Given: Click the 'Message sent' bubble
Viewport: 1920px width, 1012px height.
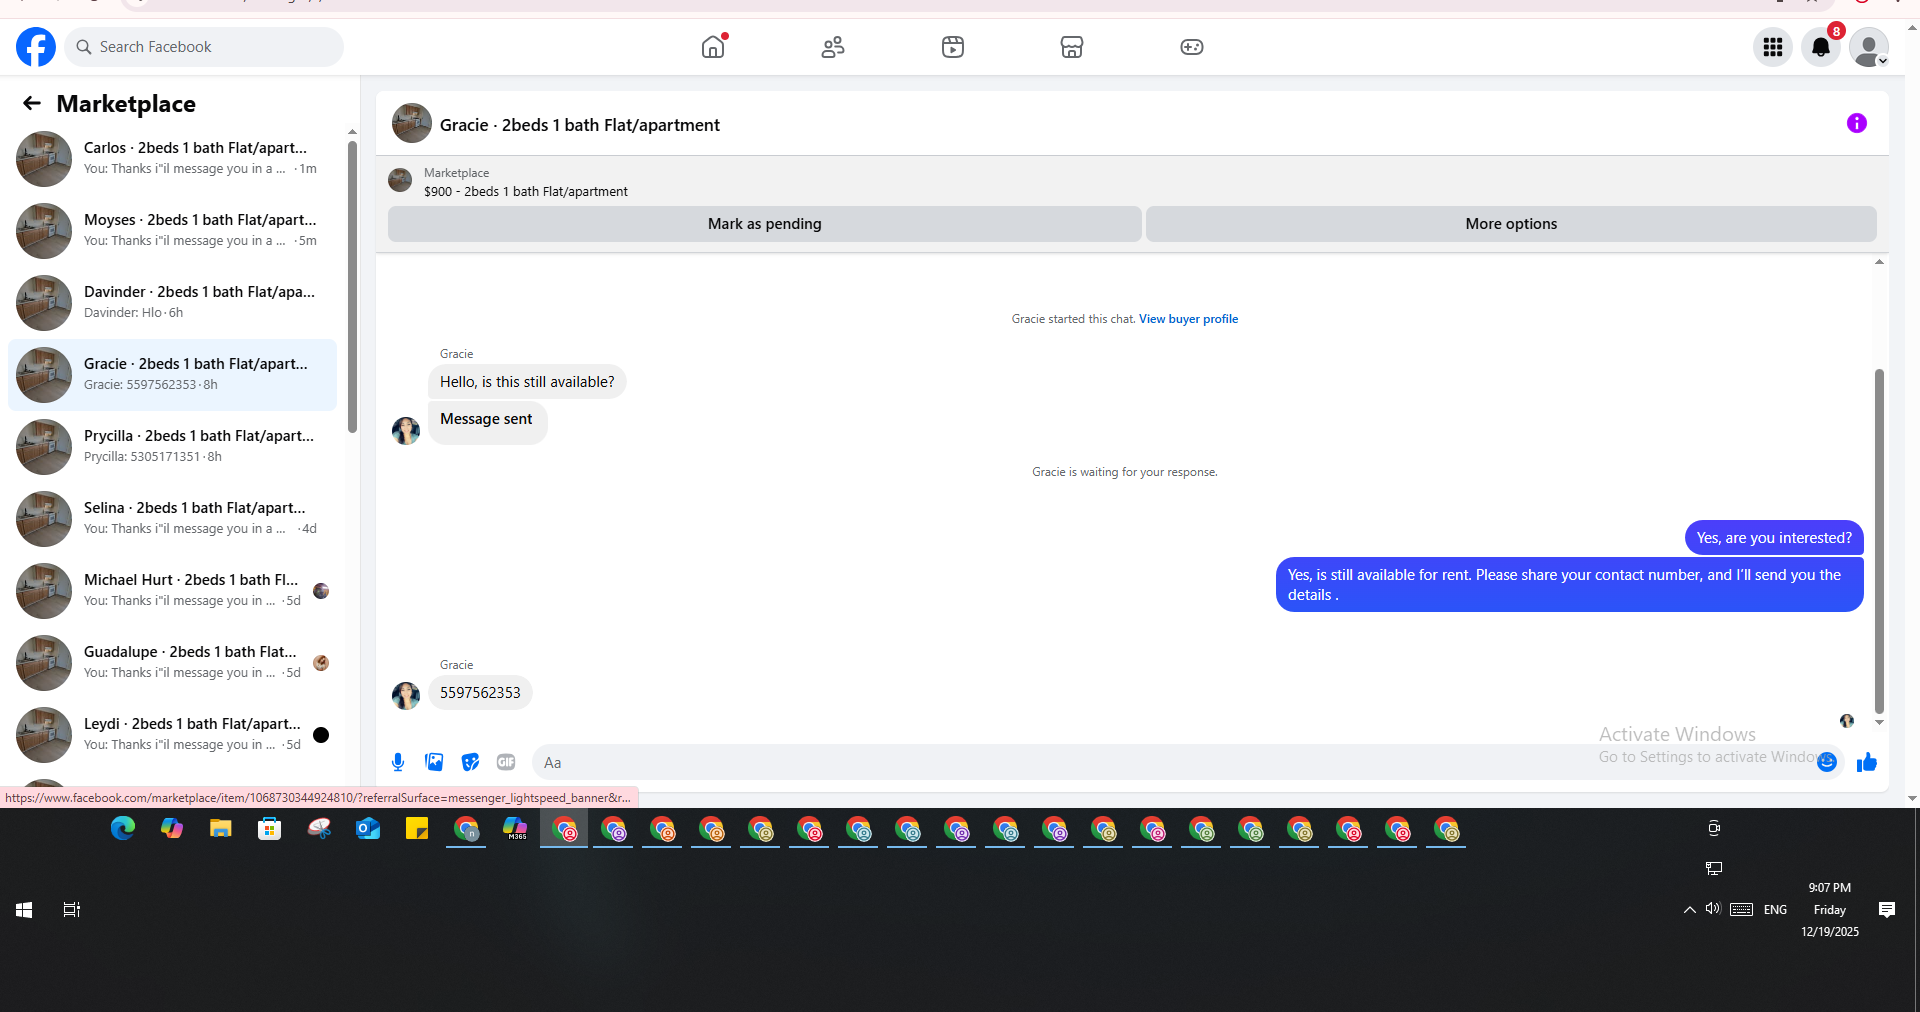Looking at the screenshot, I should pyautogui.click(x=487, y=422).
